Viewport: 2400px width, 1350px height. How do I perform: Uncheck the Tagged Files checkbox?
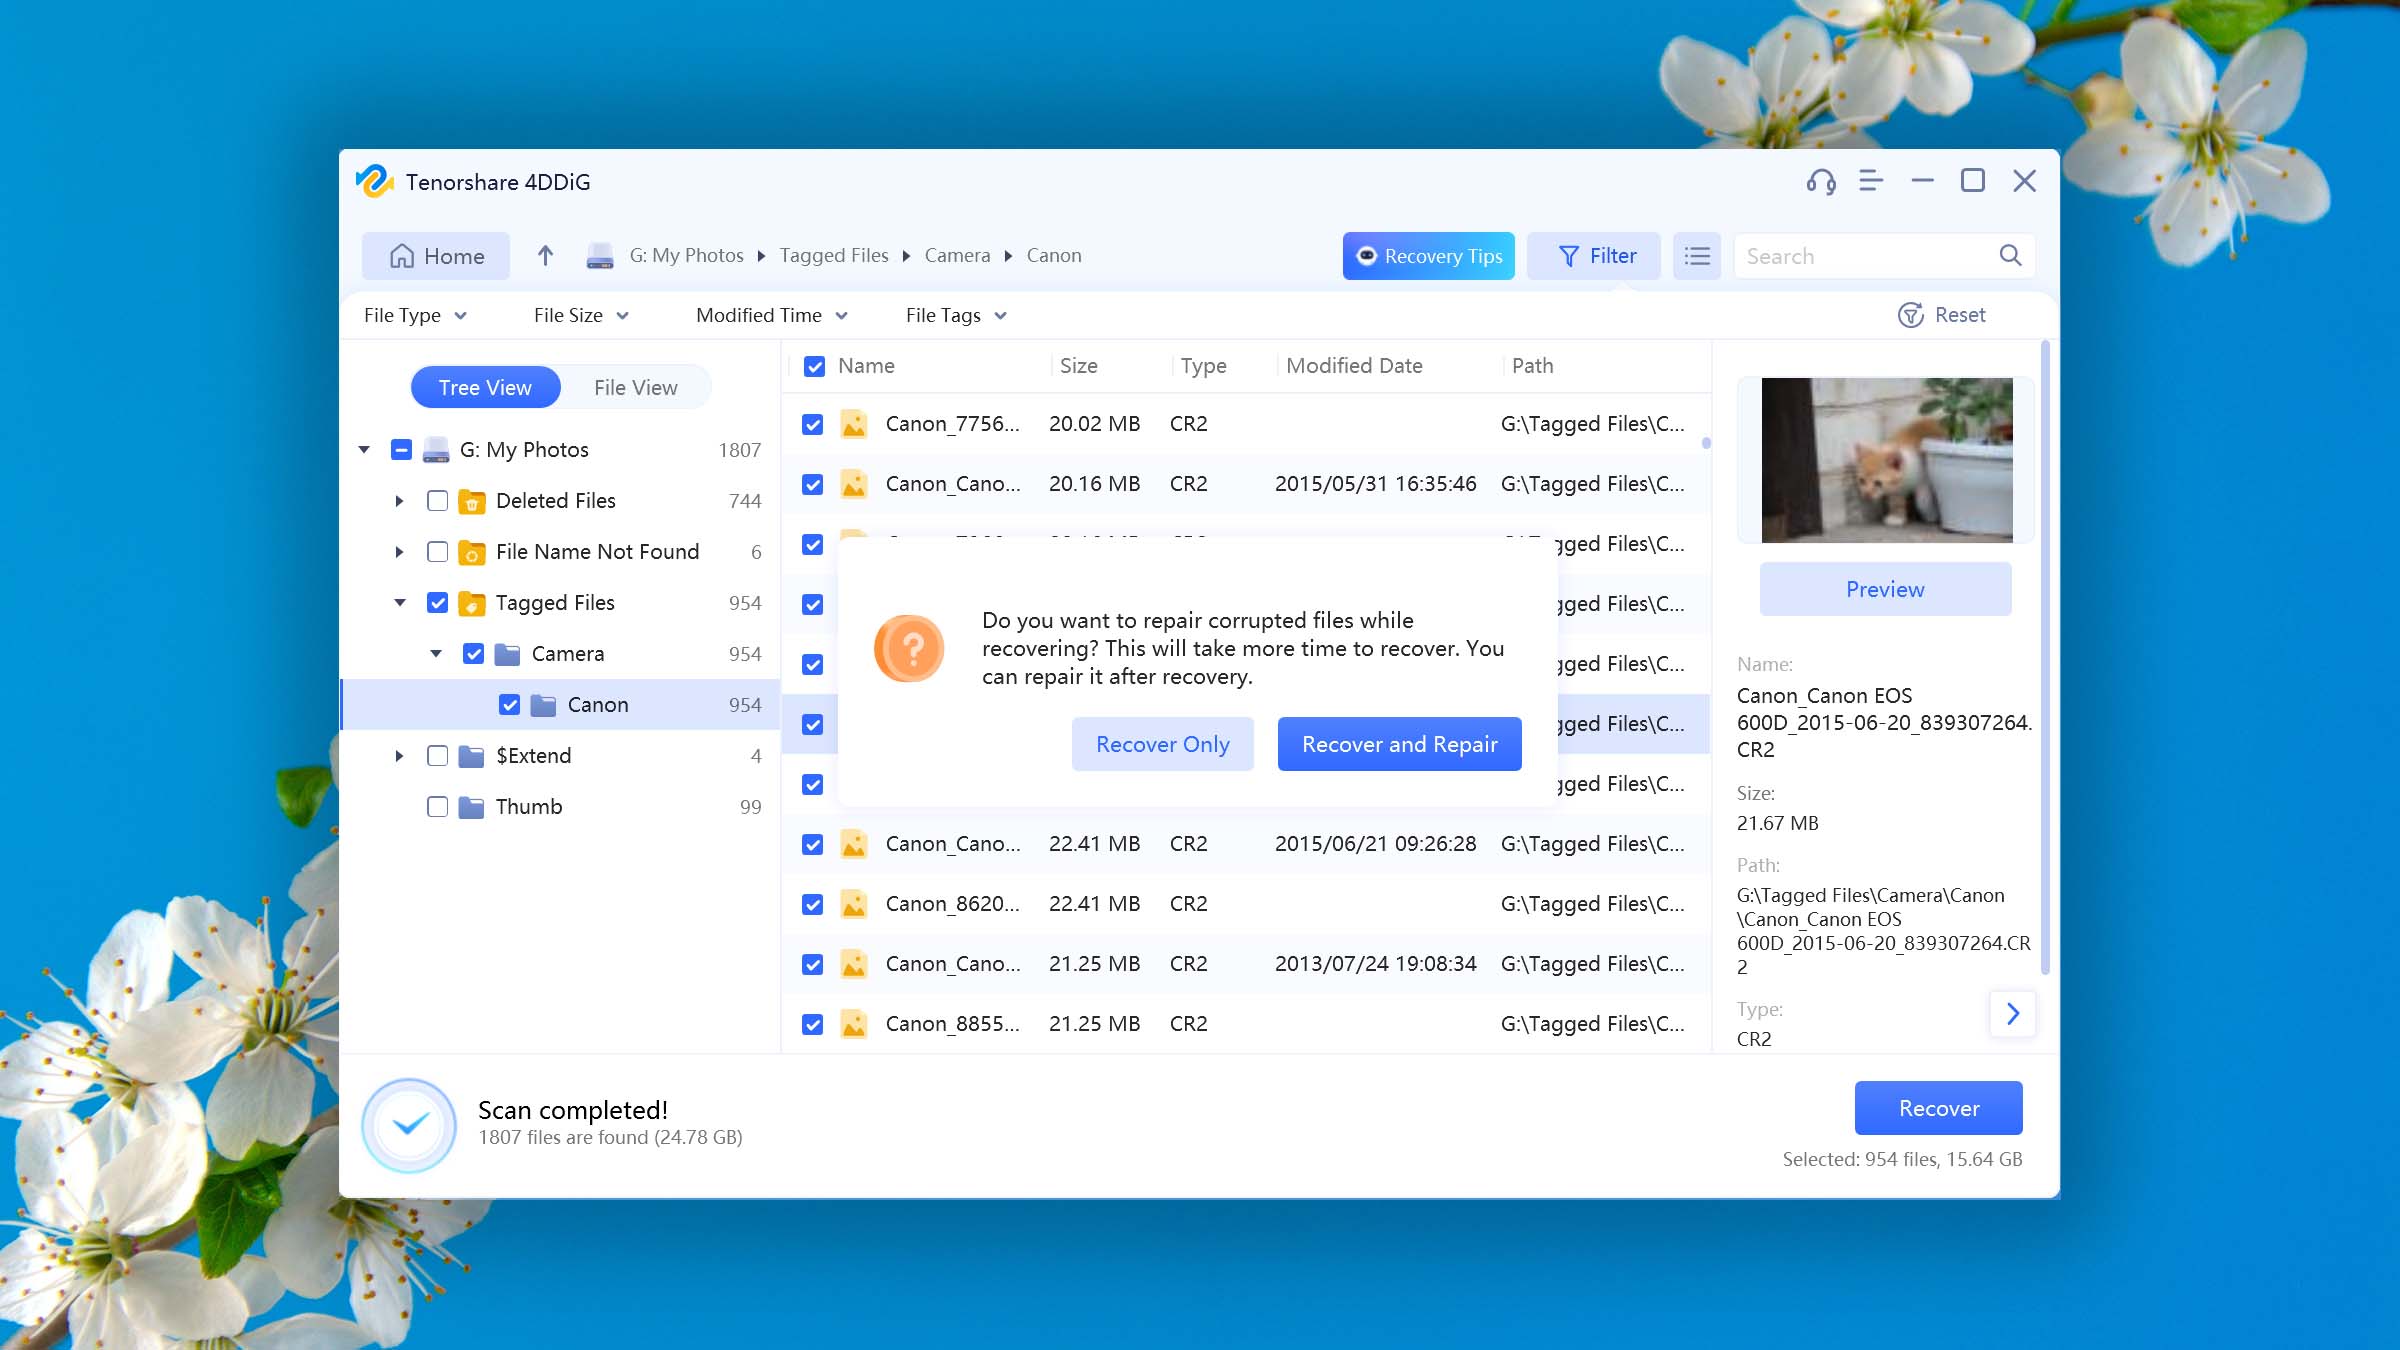point(437,603)
